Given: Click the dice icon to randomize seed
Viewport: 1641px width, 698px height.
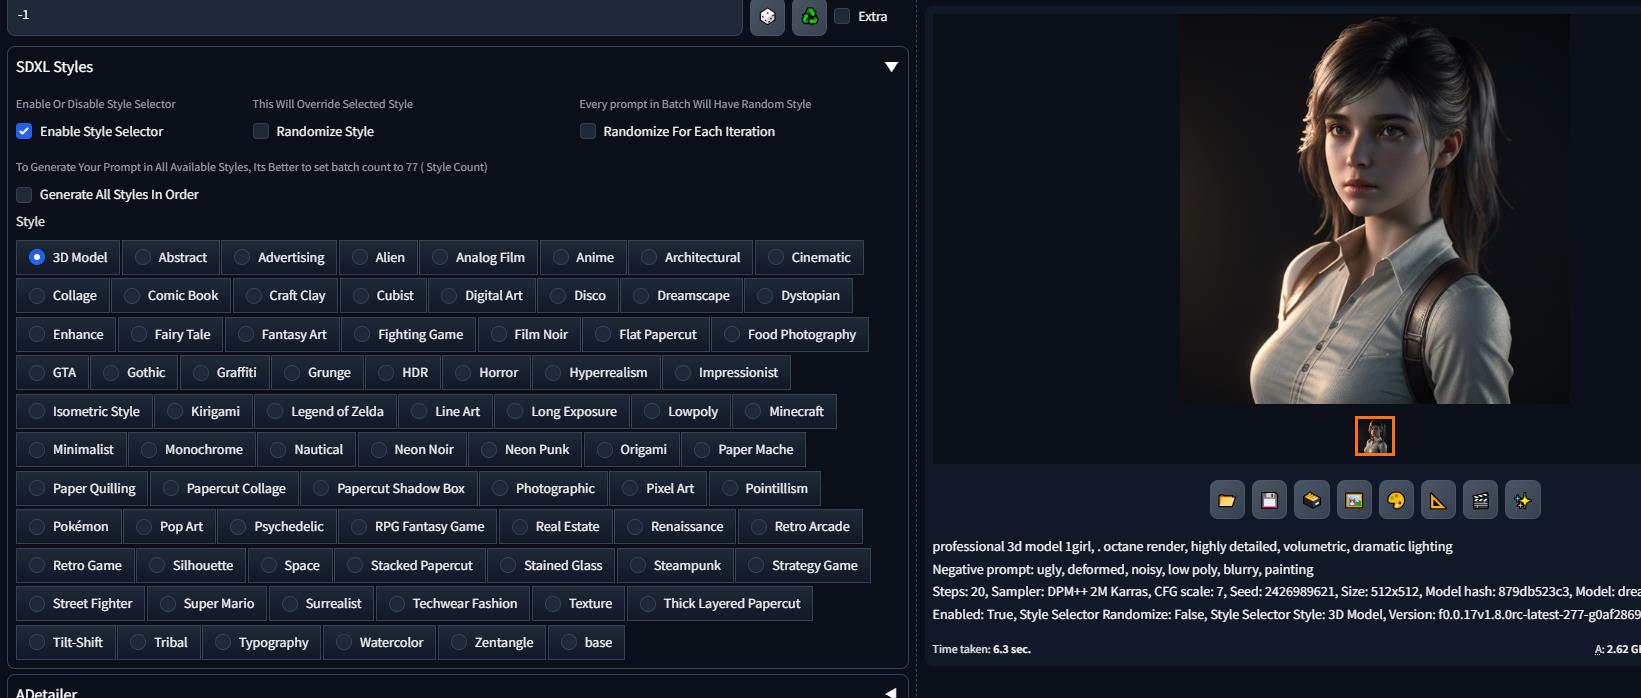Looking at the screenshot, I should tap(767, 16).
